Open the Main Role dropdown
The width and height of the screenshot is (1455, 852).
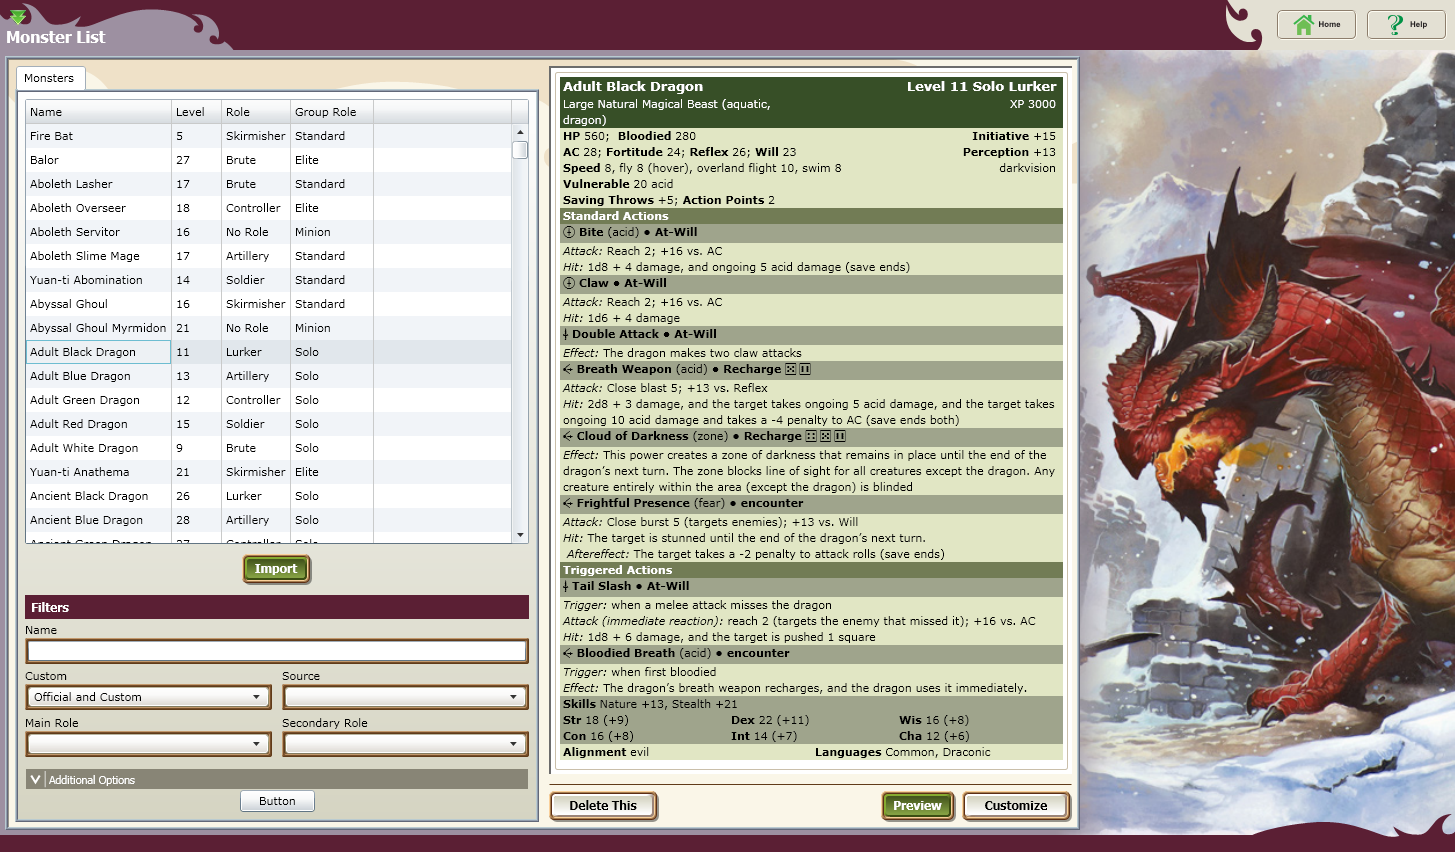pos(148,744)
